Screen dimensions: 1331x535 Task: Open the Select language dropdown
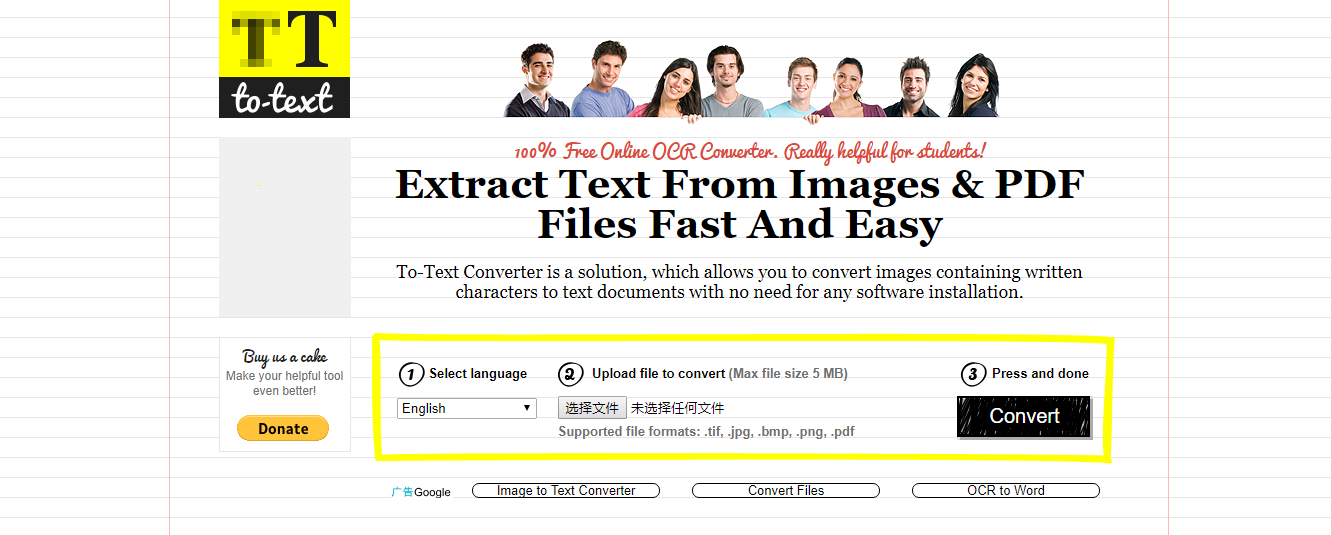(467, 408)
